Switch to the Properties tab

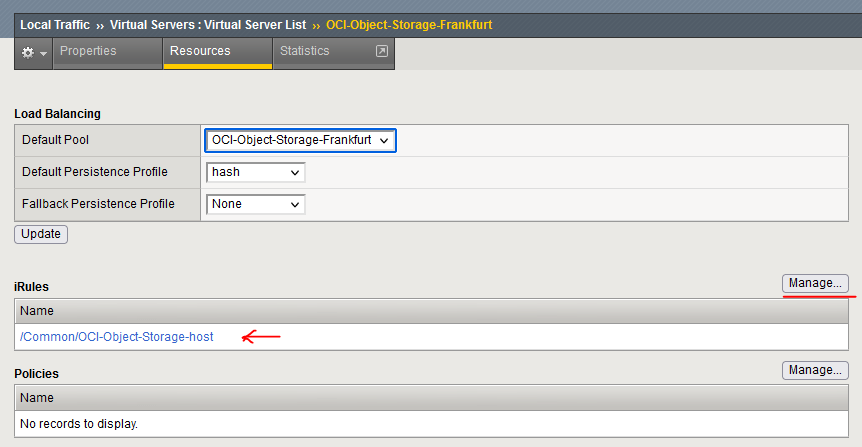[88, 51]
